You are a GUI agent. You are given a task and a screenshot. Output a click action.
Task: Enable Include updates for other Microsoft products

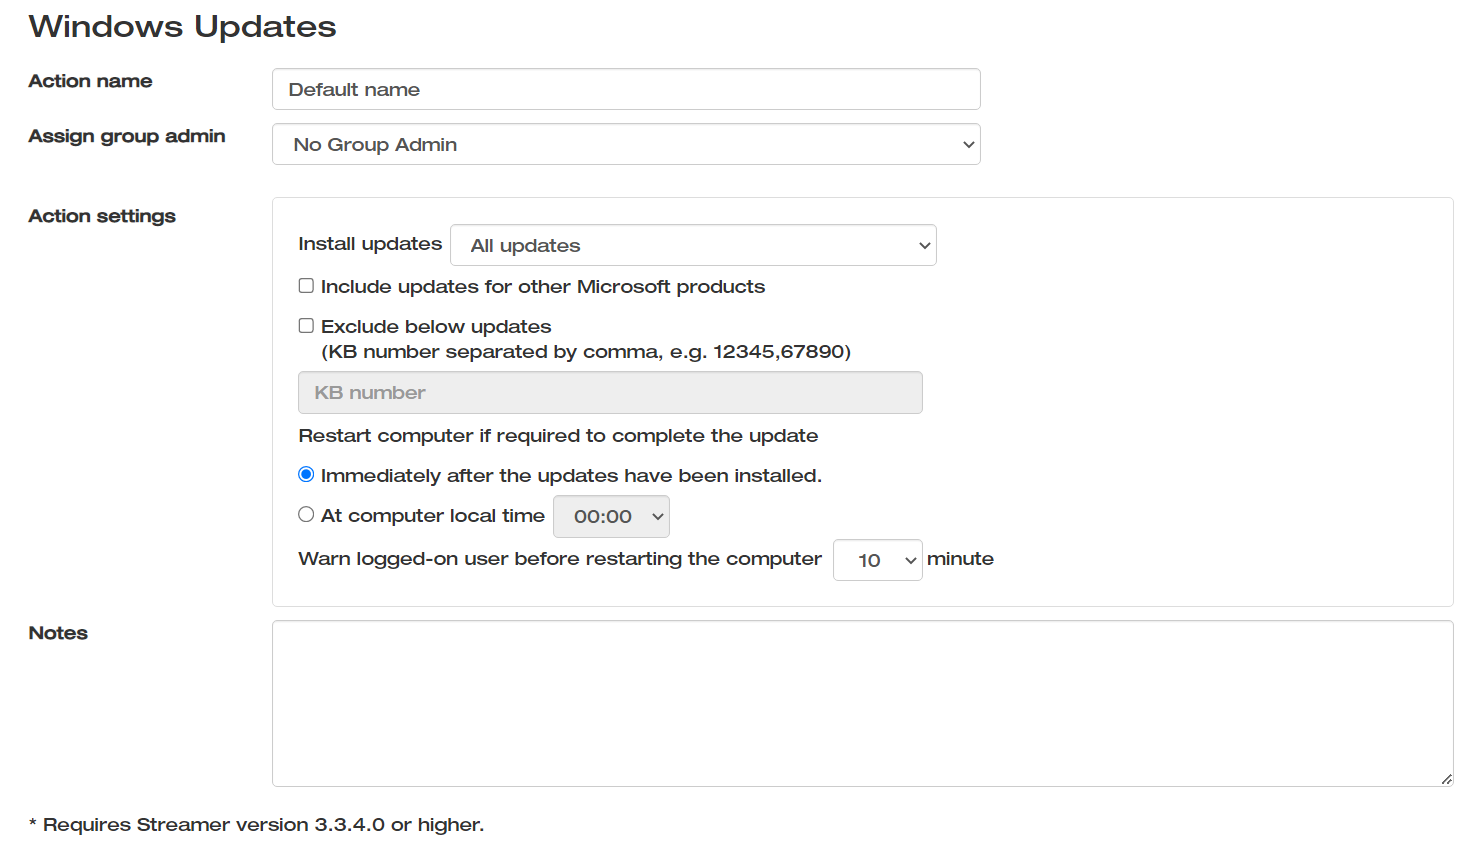306,286
